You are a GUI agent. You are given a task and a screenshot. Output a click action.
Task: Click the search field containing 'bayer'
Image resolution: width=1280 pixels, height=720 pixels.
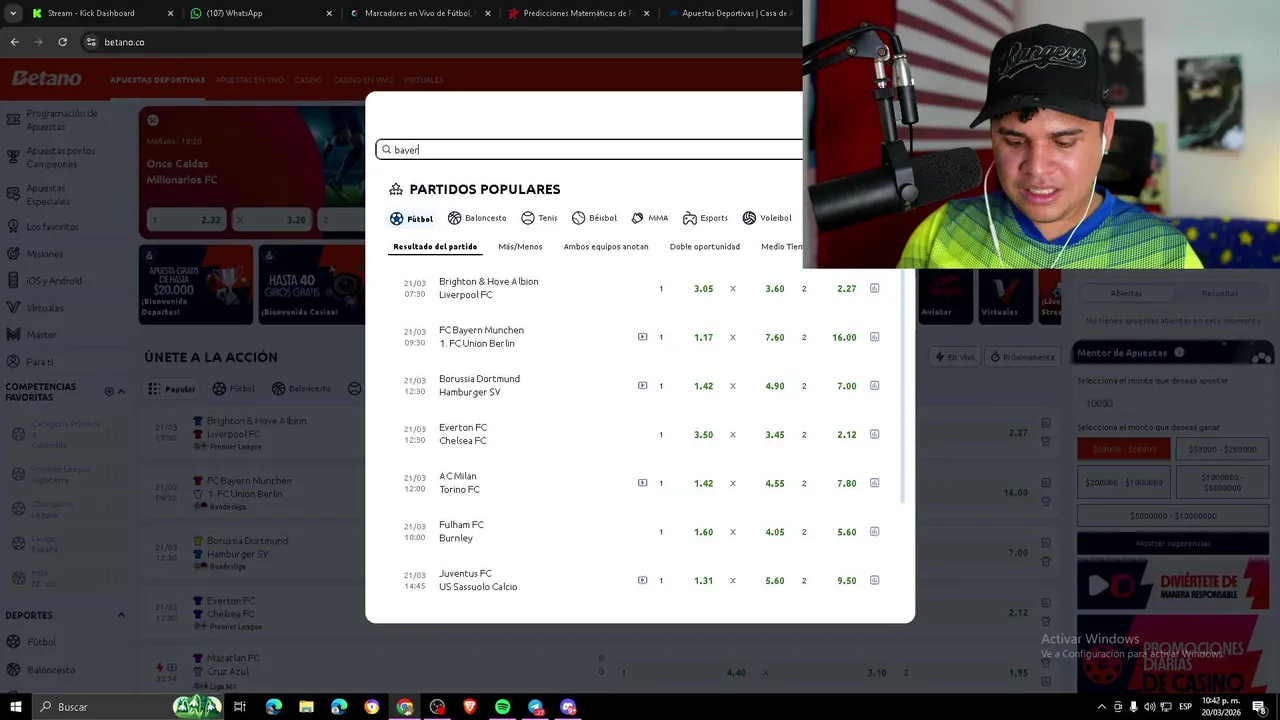click(x=590, y=150)
